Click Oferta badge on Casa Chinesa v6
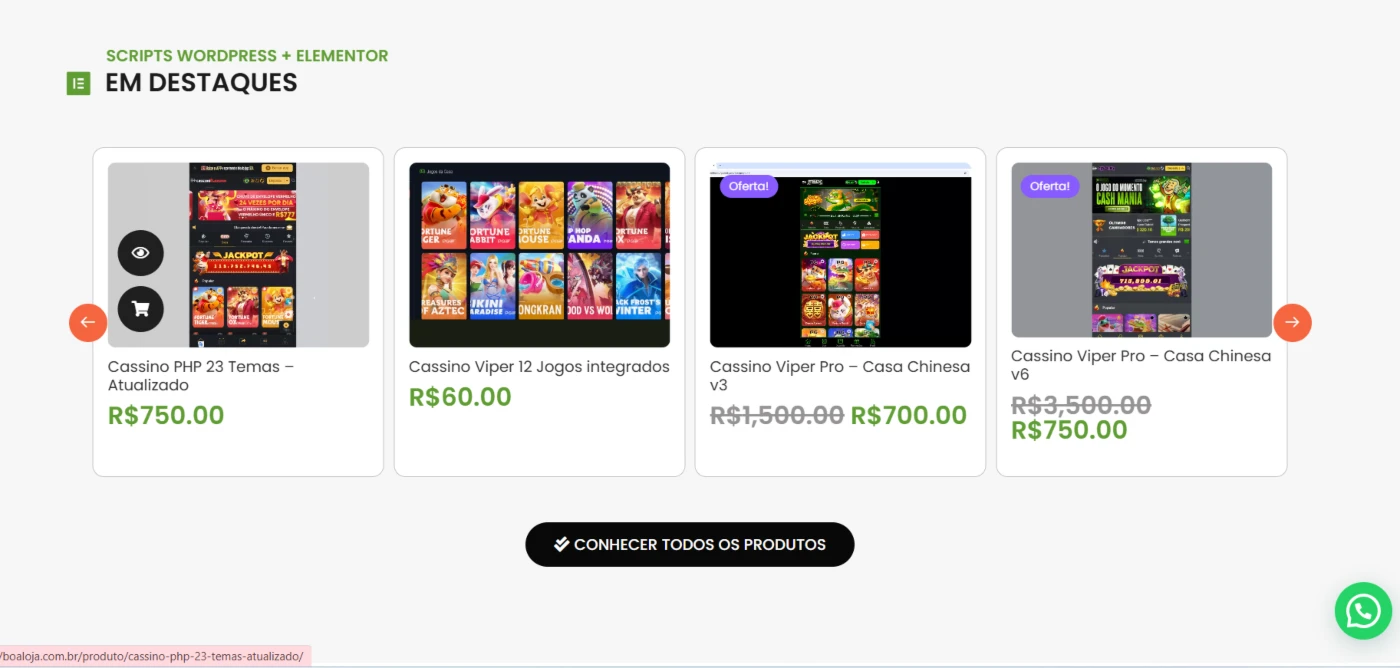 click(x=1050, y=186)
